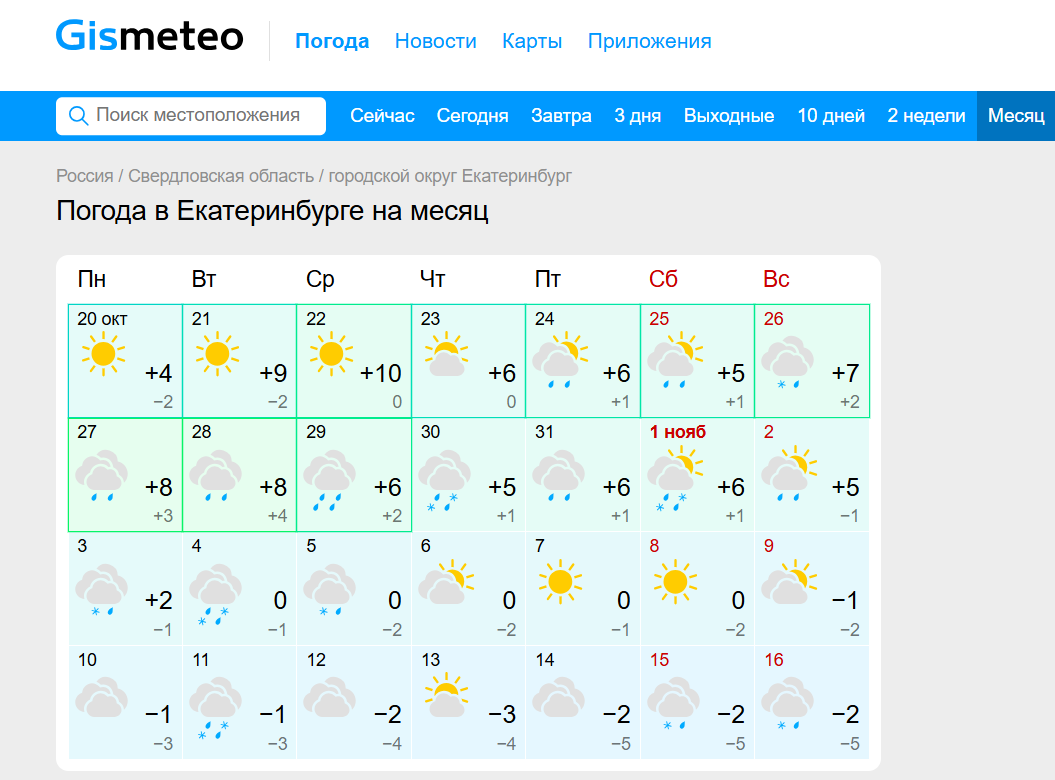The height and width of the screenshot is (780, 1055).
Task: Open the Россия breadcrumb link
Action: click(x=84, y=176)
